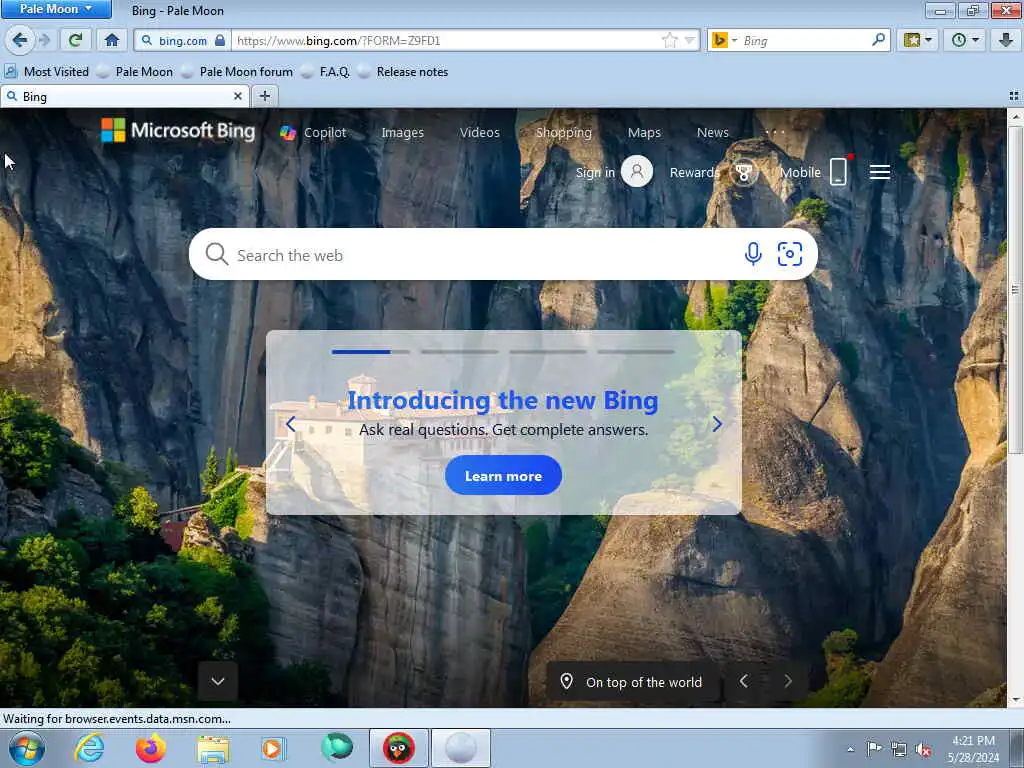Bookmark this page with the star icon
The image size is (1024, 768).
(670, 40)
